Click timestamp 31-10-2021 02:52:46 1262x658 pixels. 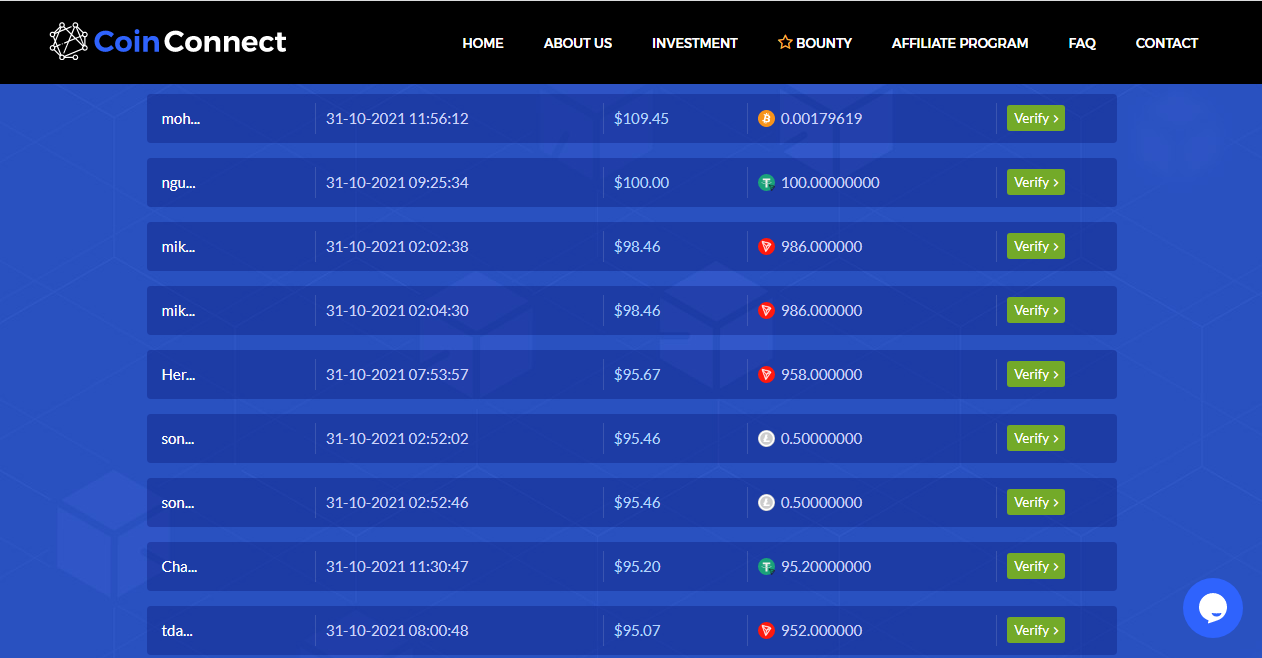click(397, 503)
